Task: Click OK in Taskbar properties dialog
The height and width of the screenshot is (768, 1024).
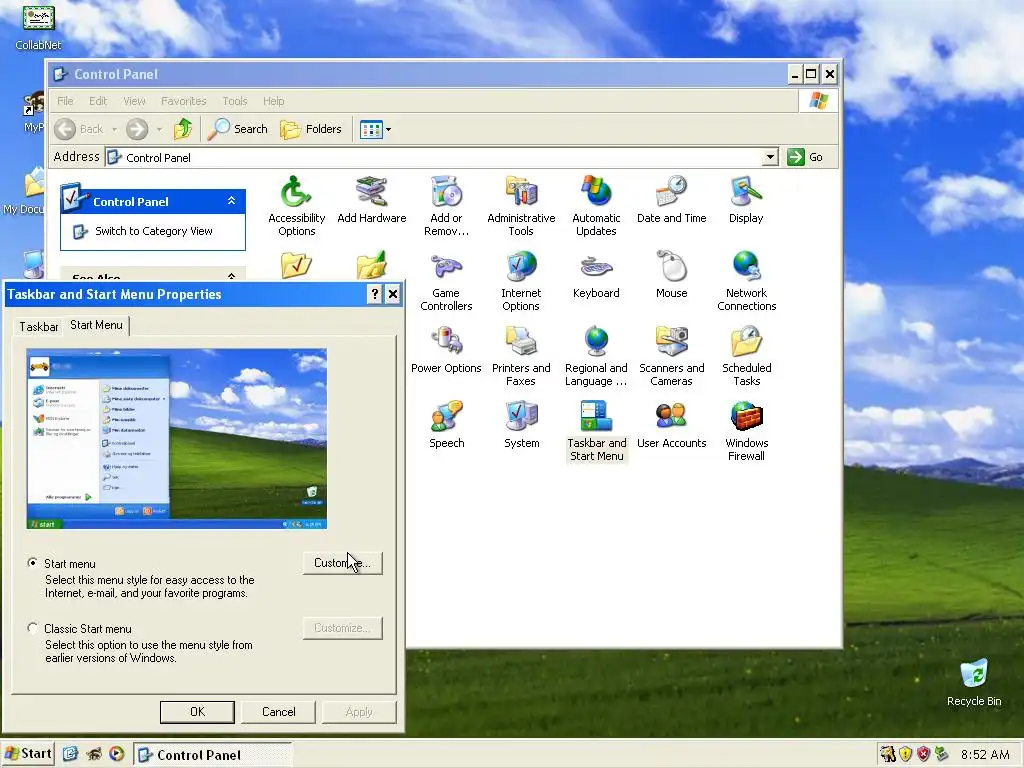Action: point(197,712)
